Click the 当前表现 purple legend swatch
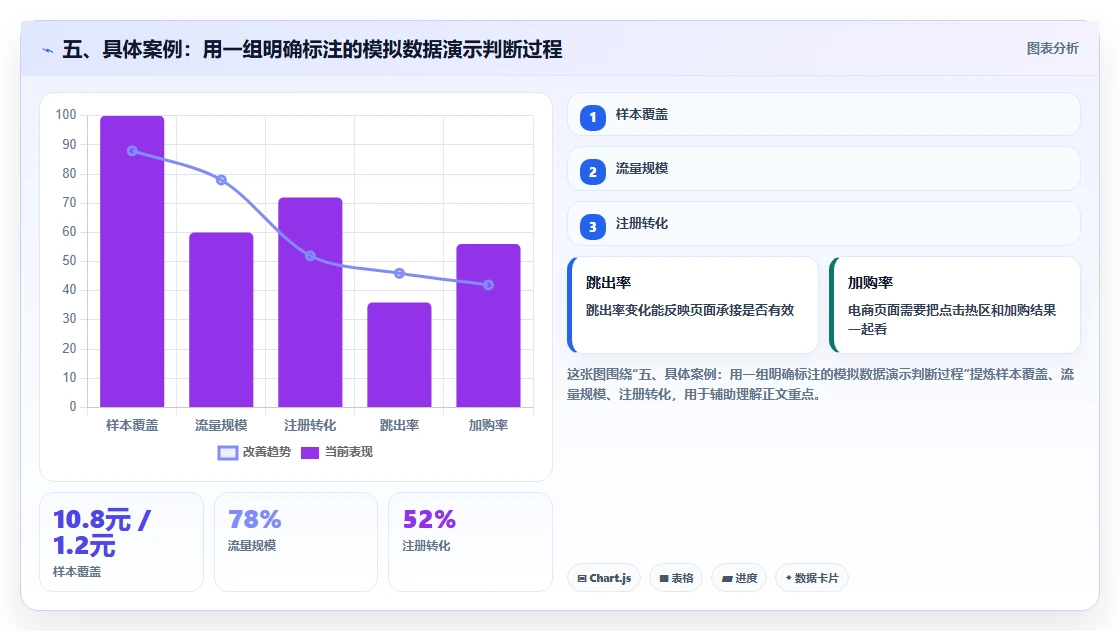The height and width of the screenshot is (631, 1120). 310,453
